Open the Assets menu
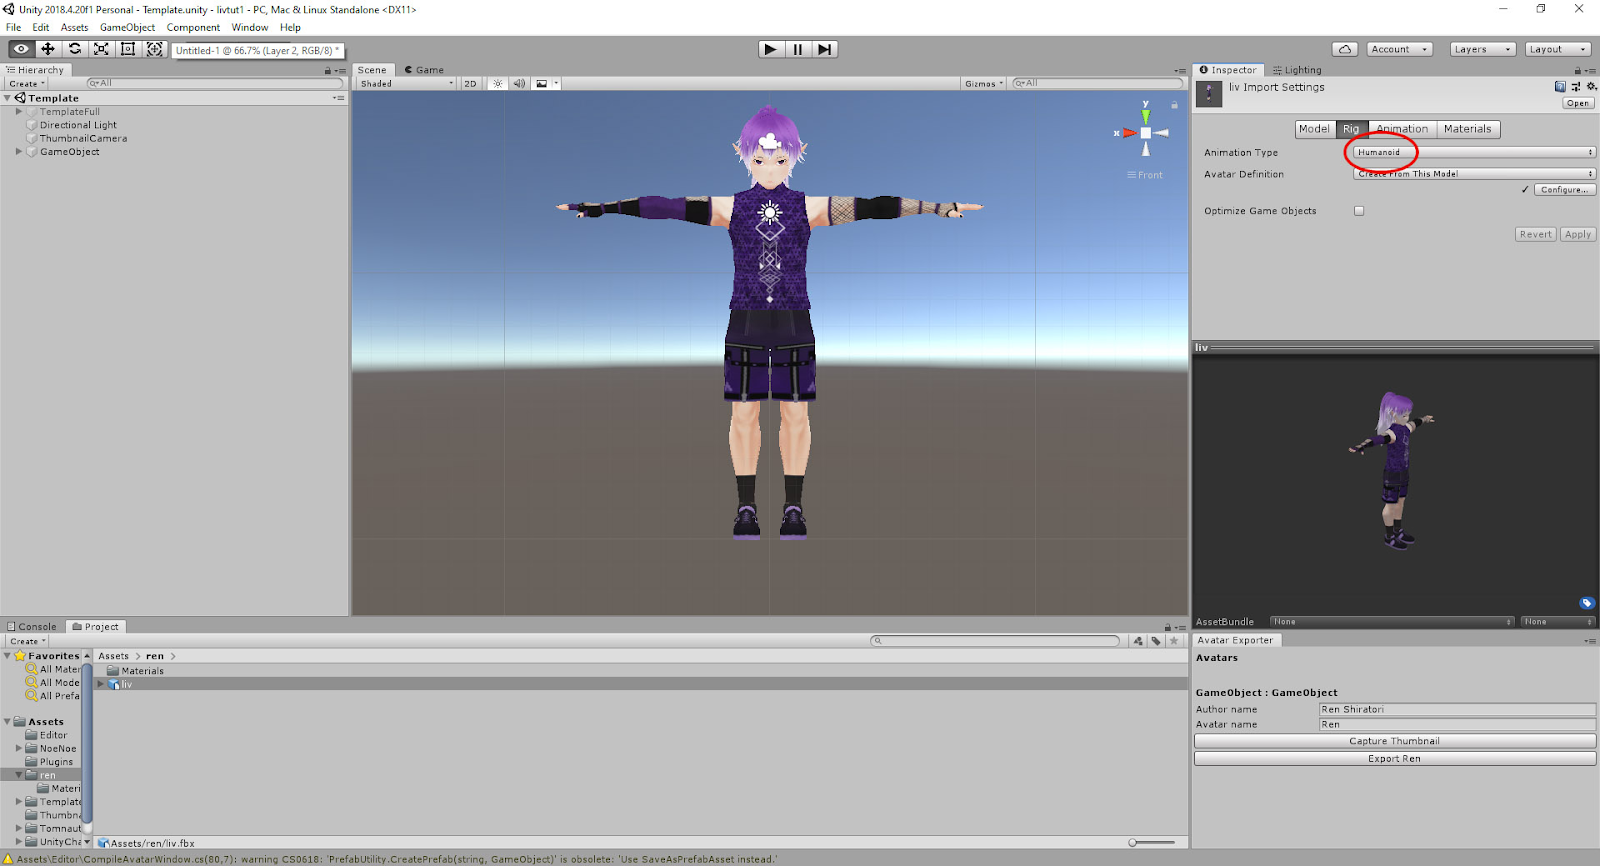This screenshot has width=1600, height=866. (x=74, y=27)
